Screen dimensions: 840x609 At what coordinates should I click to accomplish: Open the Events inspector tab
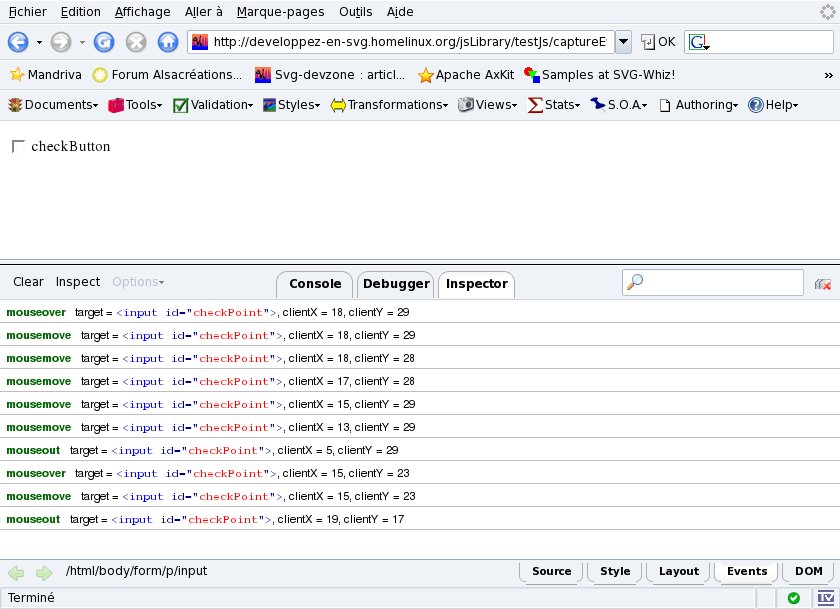(x=747, y=572)
